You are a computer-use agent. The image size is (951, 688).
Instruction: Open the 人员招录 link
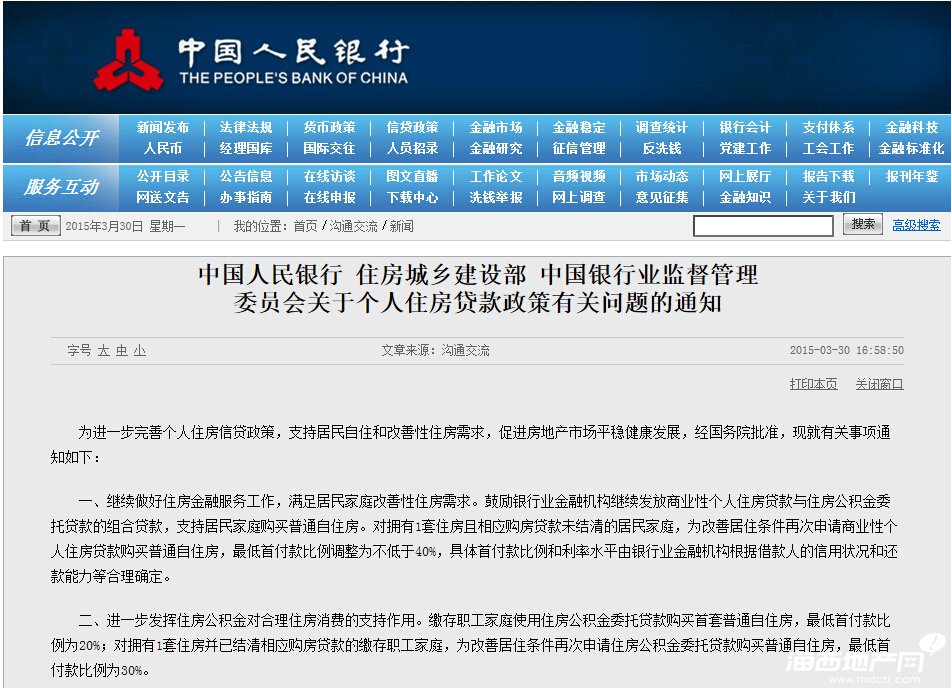click(x=412, y=149)
